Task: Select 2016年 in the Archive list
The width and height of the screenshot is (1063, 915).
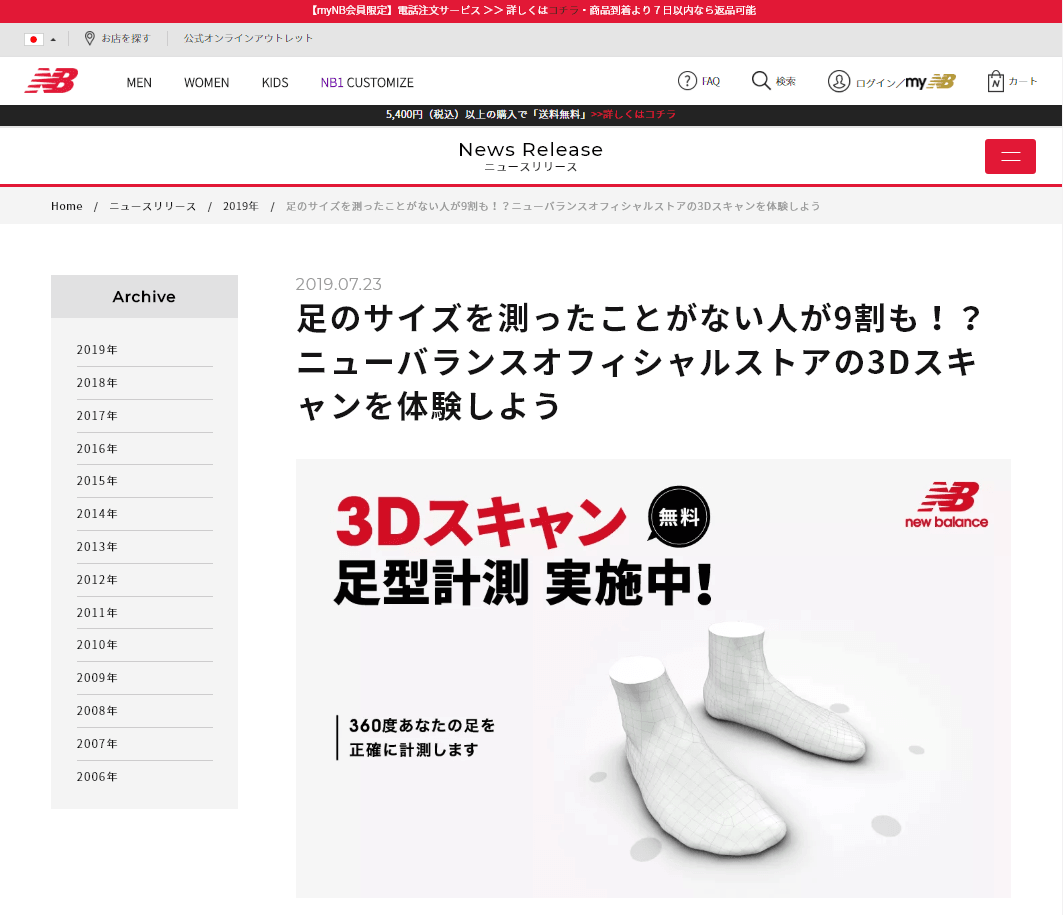Action: (97, 449)
